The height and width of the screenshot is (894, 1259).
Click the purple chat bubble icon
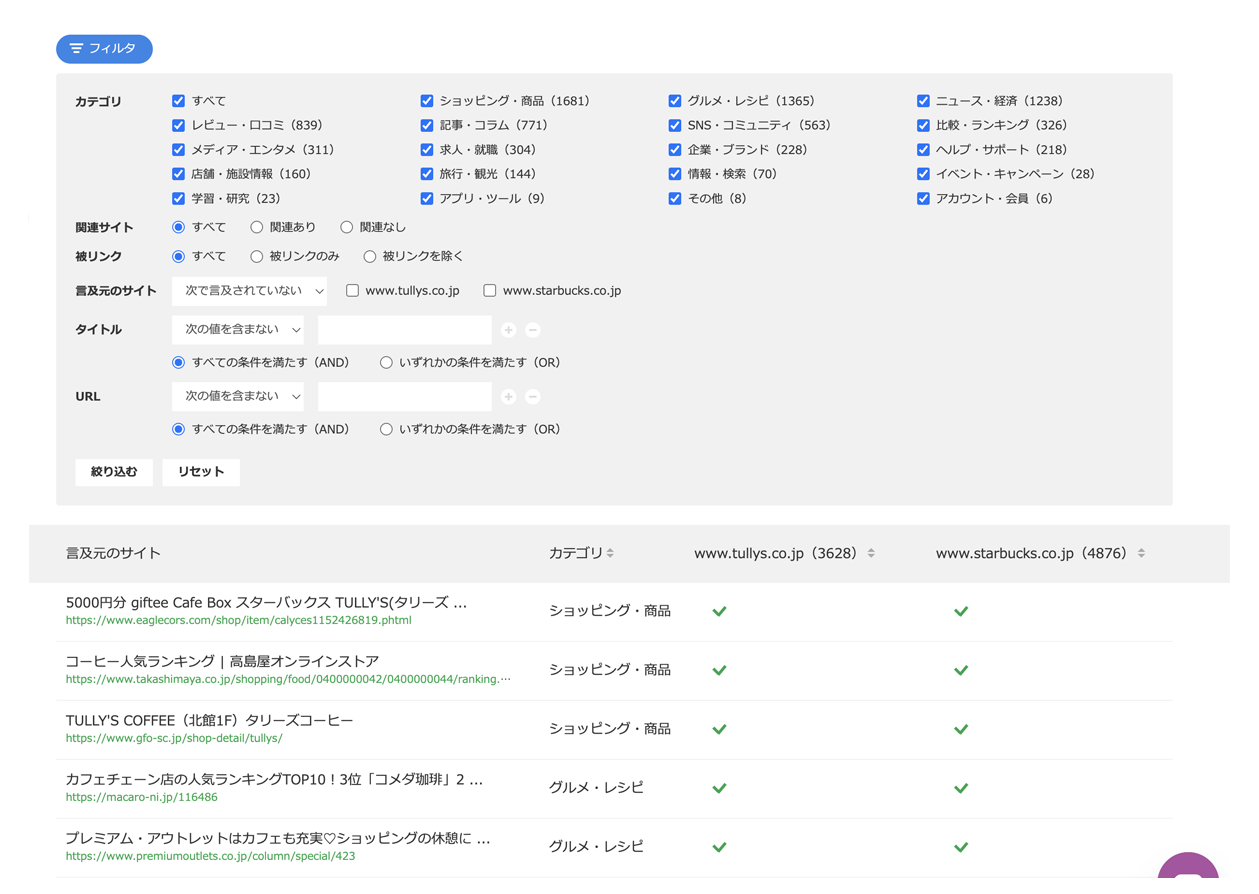point(1187,872)
